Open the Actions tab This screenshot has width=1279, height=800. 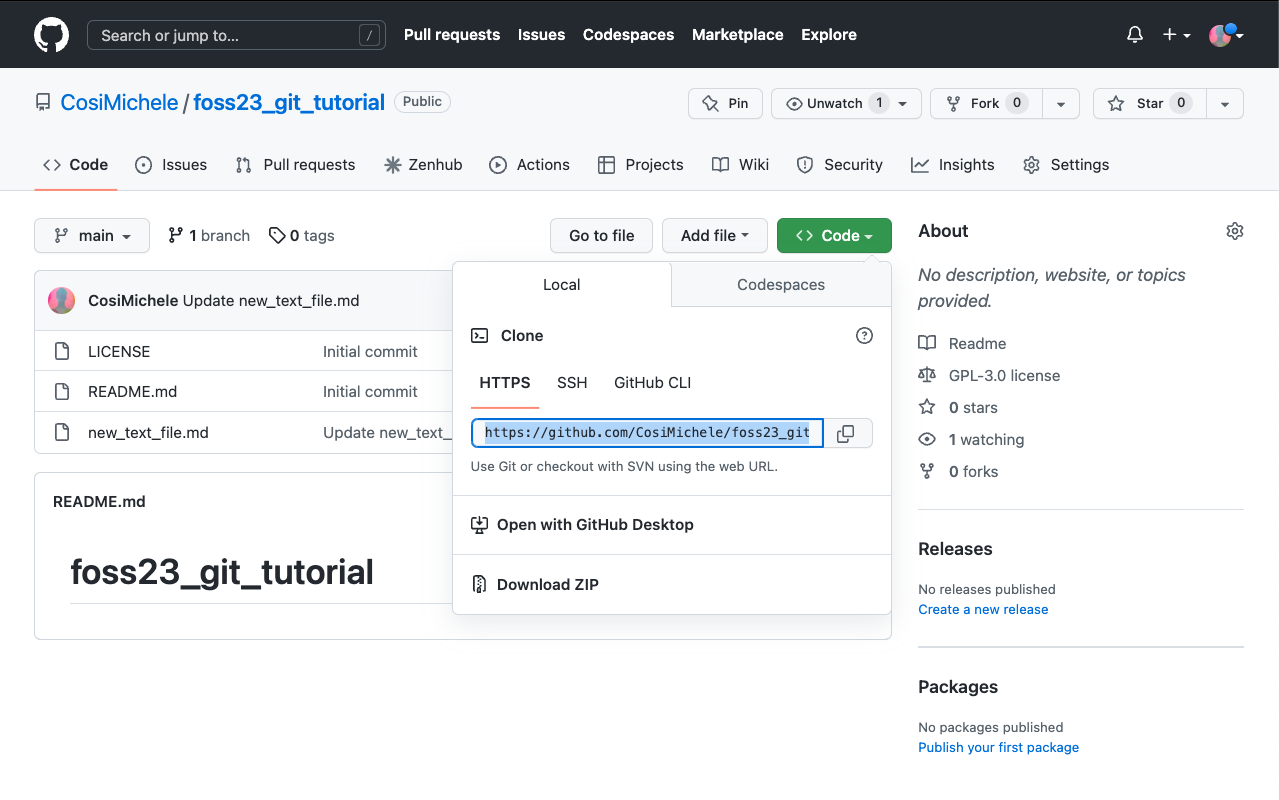coord(529,165)
